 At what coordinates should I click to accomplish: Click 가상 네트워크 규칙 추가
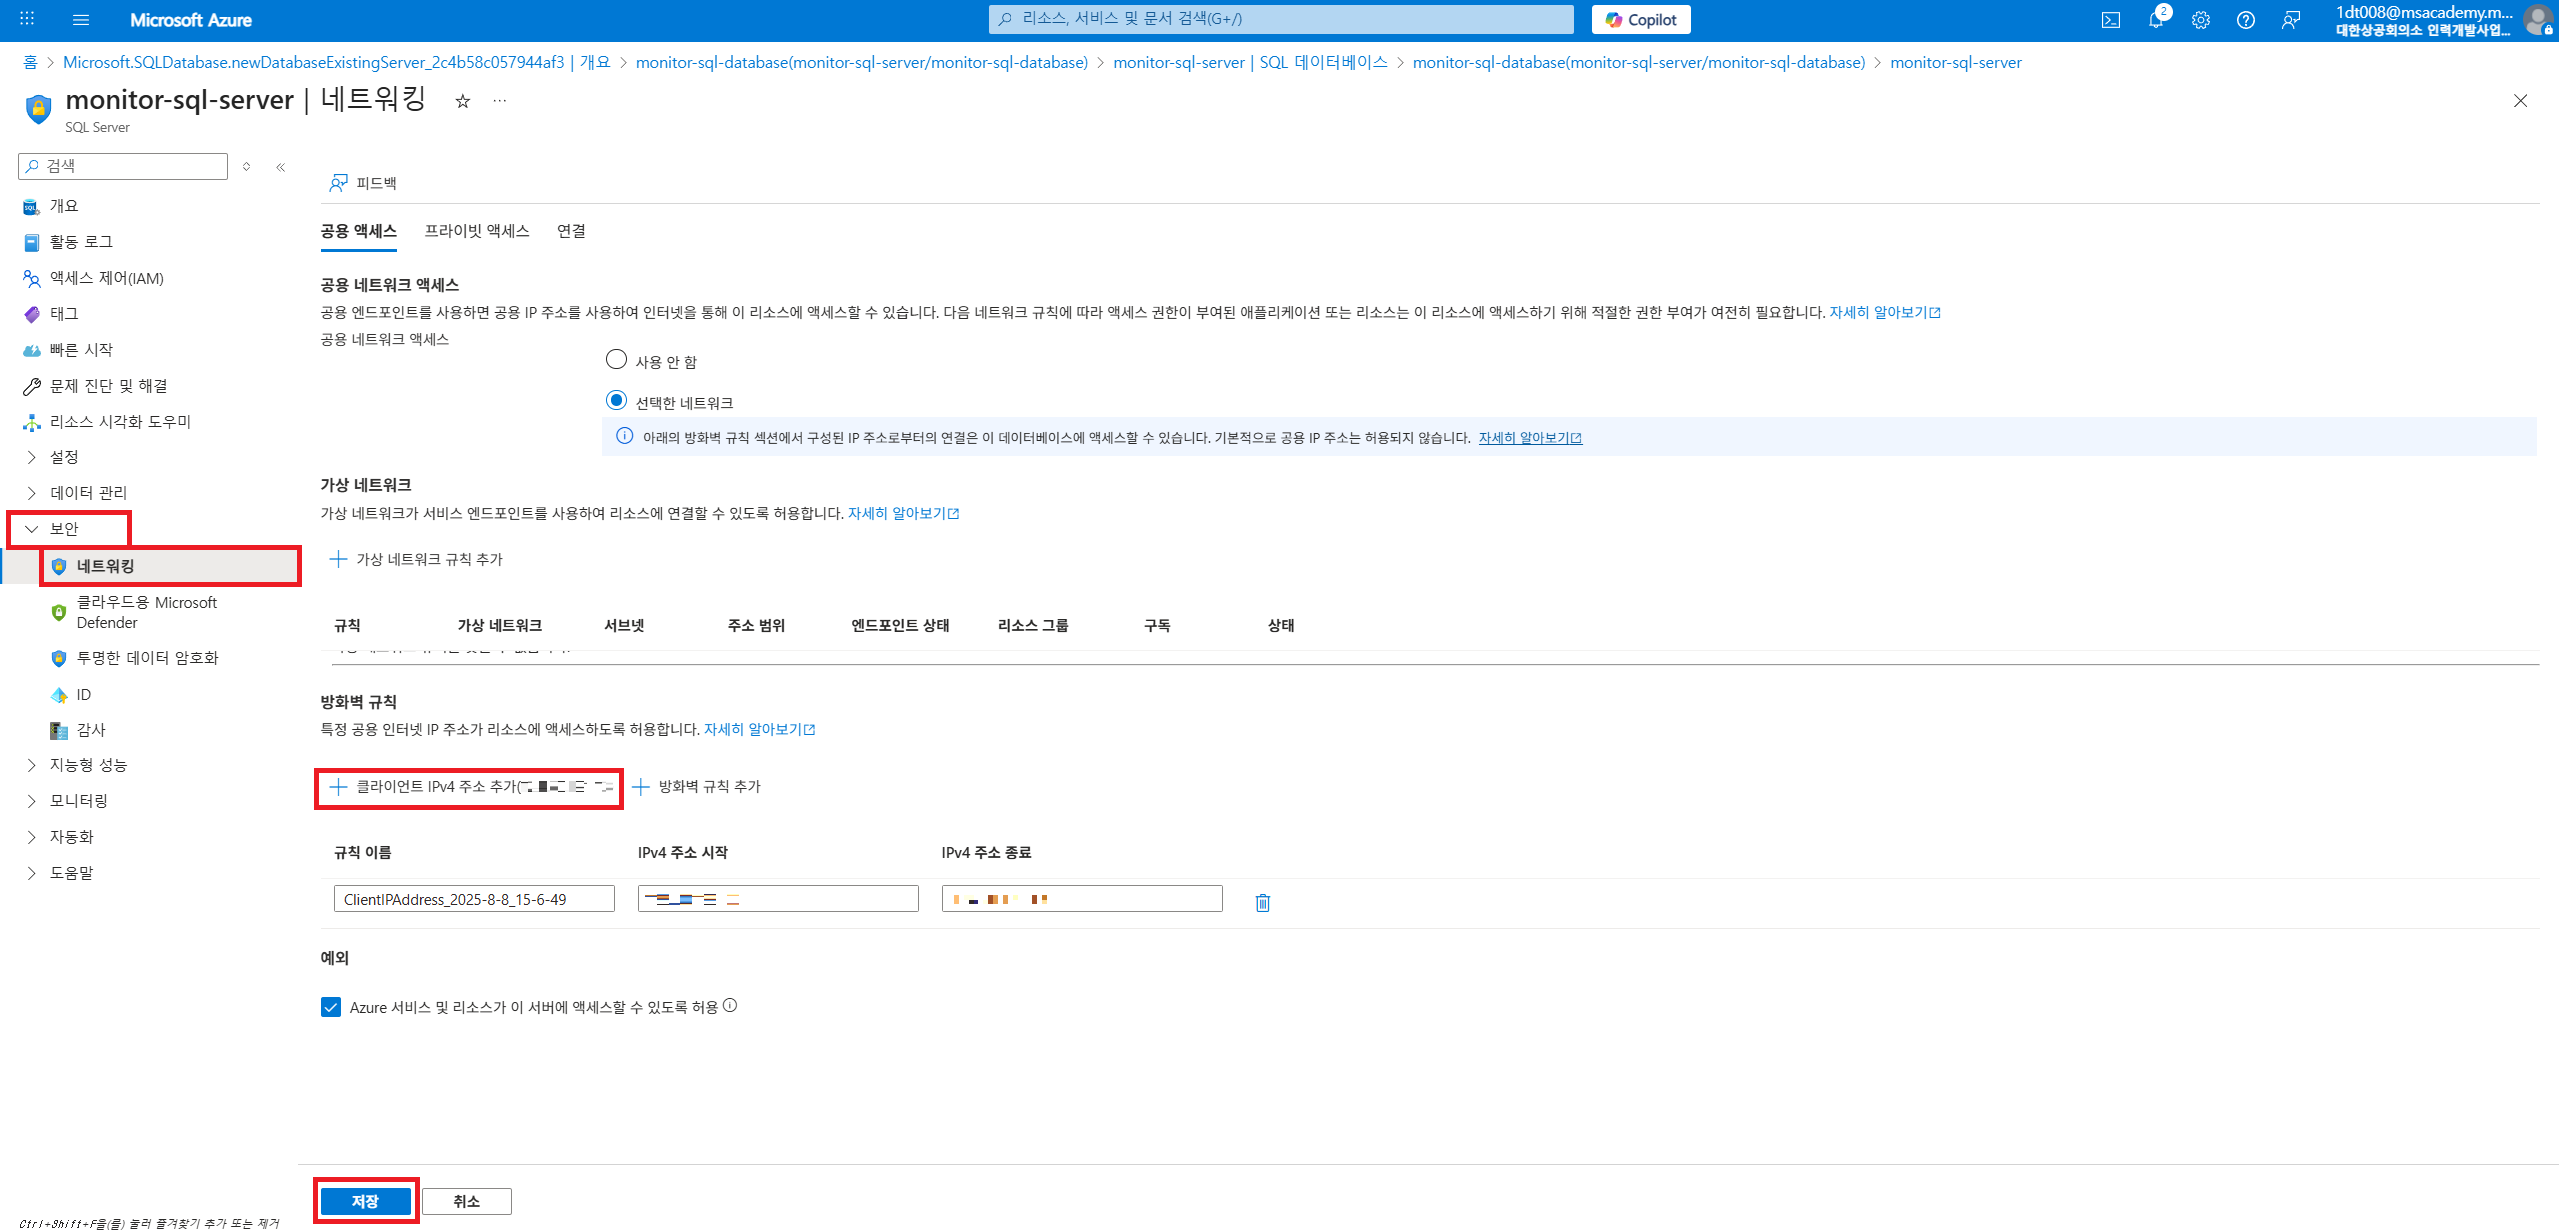coord(416,559)
